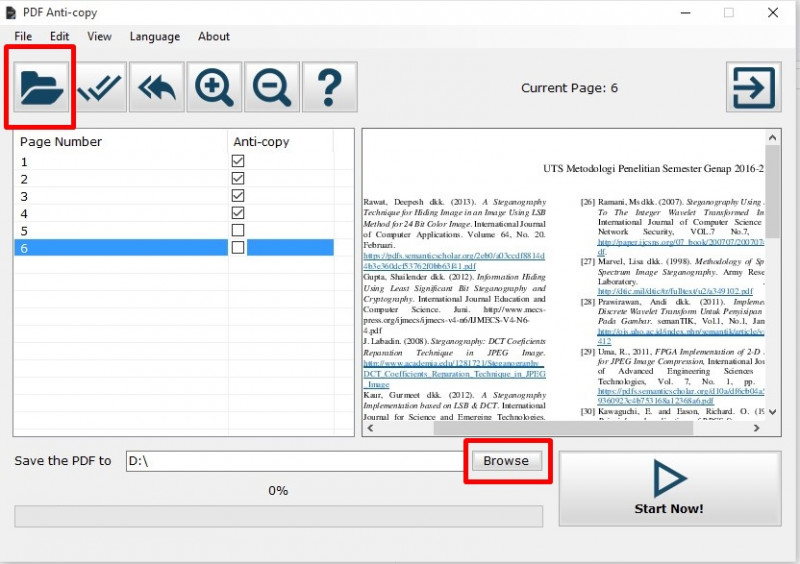Click the double-checkmark select all icon

coord(100,87)
